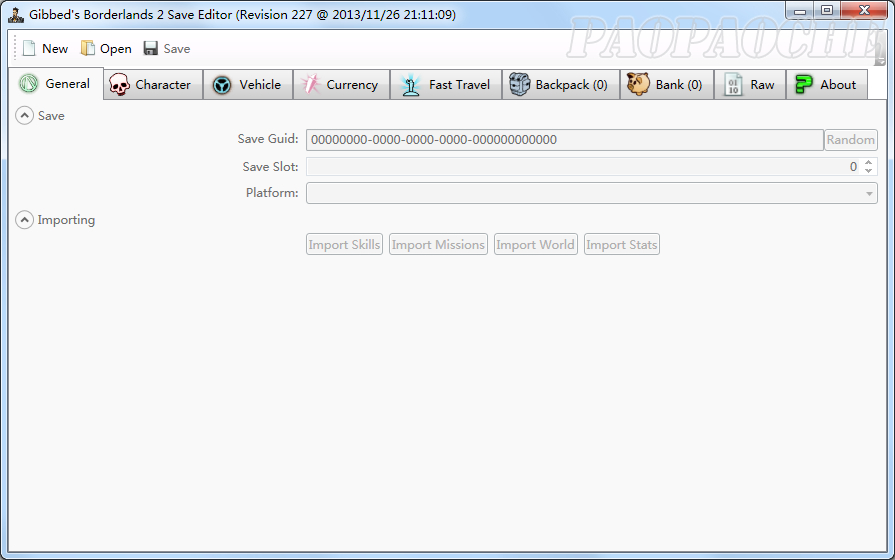Click Import Missions button
895x560 pixels.
[438, 244]
